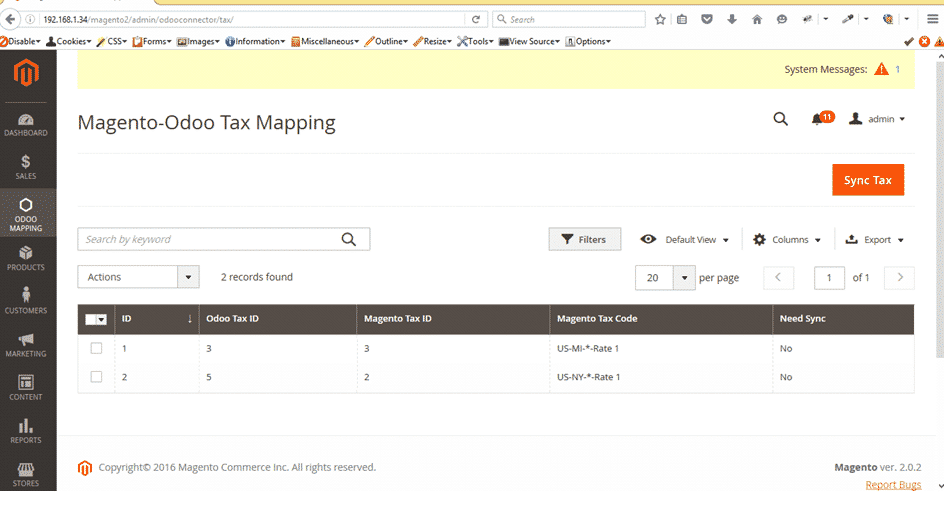Open the browser downloads arrow icon
The height and width of the screenshot is (506, 944).
click(x=732, y=19)
